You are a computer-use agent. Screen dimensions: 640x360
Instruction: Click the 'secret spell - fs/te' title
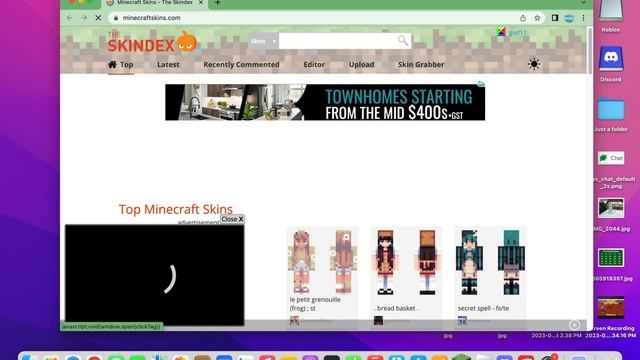pyautogui.click(x=483, y=308)
